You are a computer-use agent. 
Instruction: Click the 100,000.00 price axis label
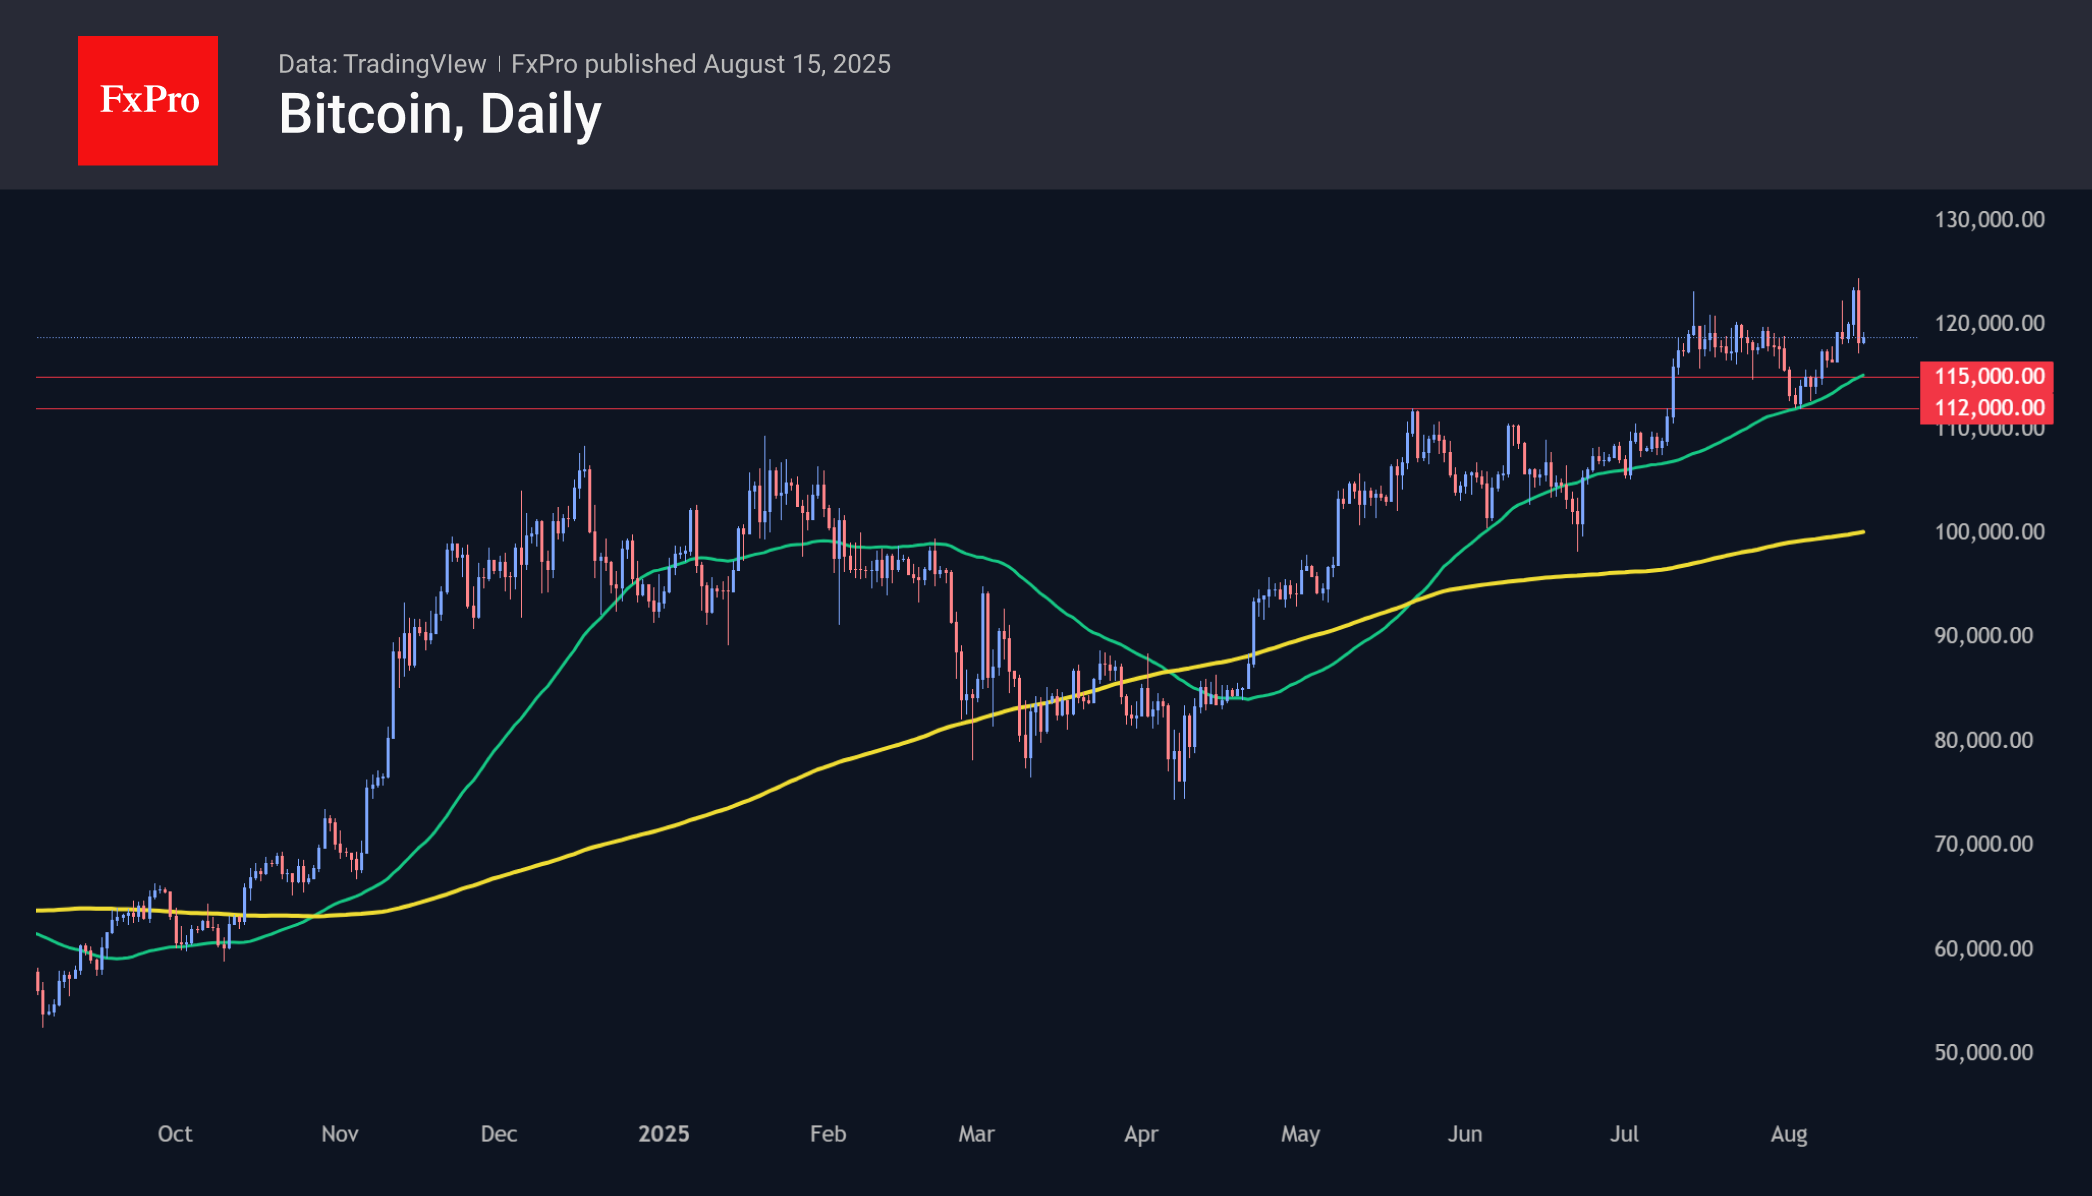coord(1989,531)
